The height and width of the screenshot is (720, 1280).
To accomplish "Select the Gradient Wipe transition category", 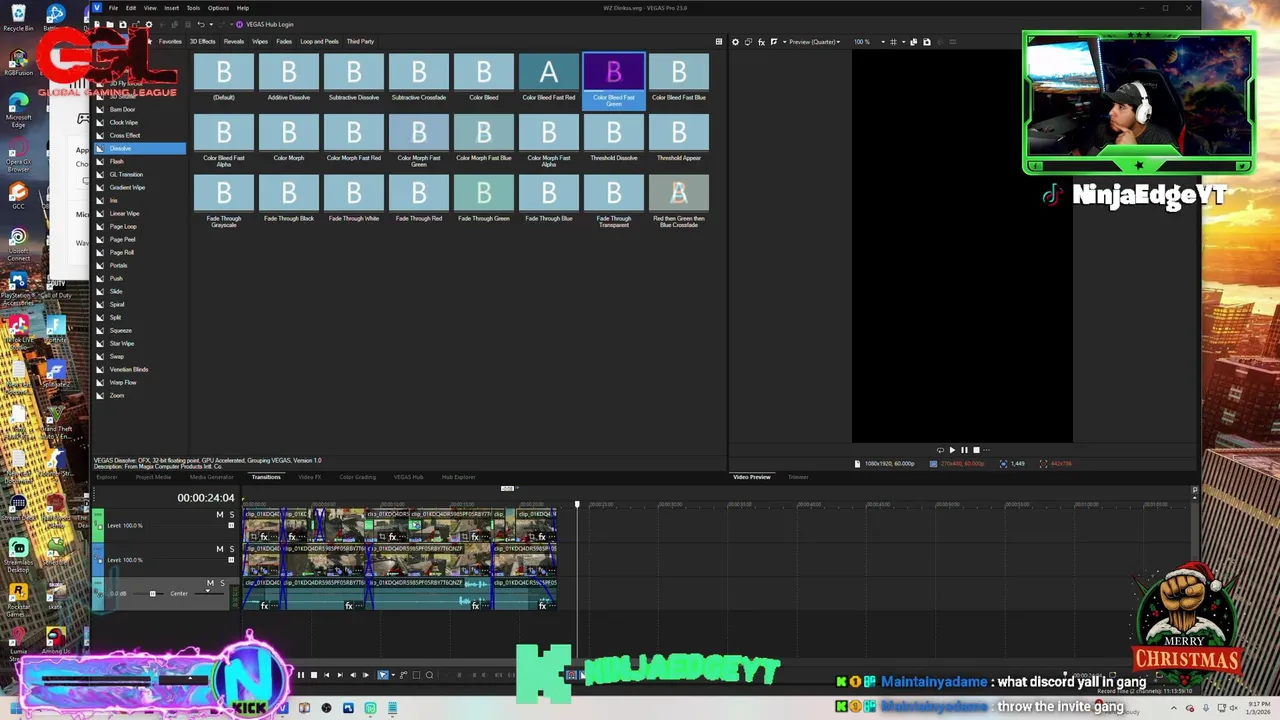I will [x=127, y=187].
